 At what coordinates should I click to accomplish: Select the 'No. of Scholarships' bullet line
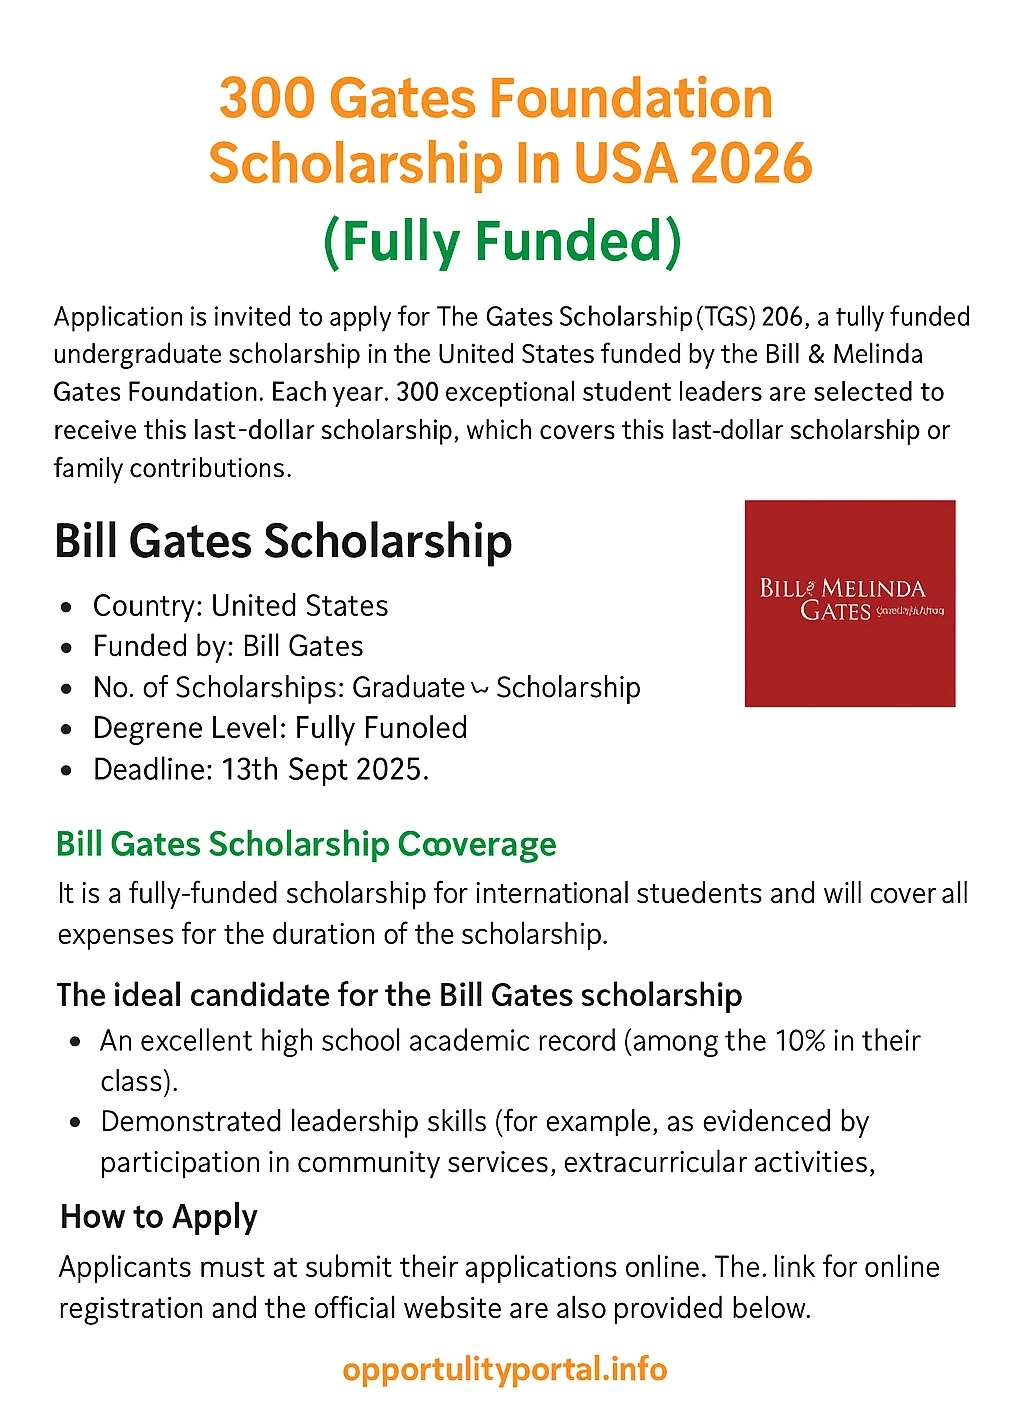pos(367,687)
